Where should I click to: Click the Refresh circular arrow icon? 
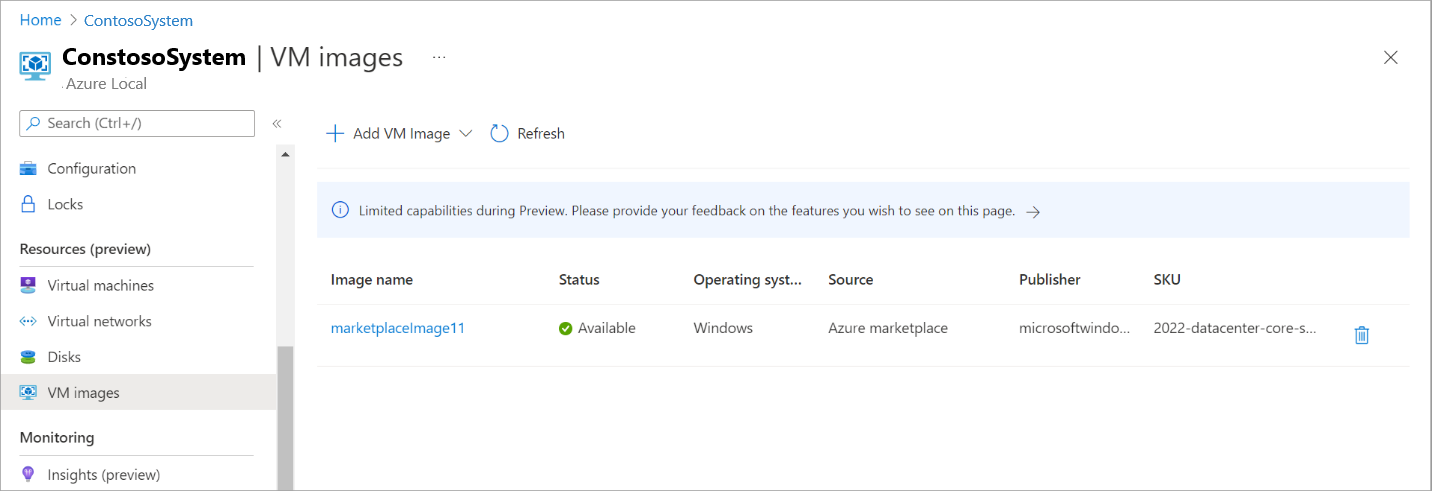(x=500, y=134)
